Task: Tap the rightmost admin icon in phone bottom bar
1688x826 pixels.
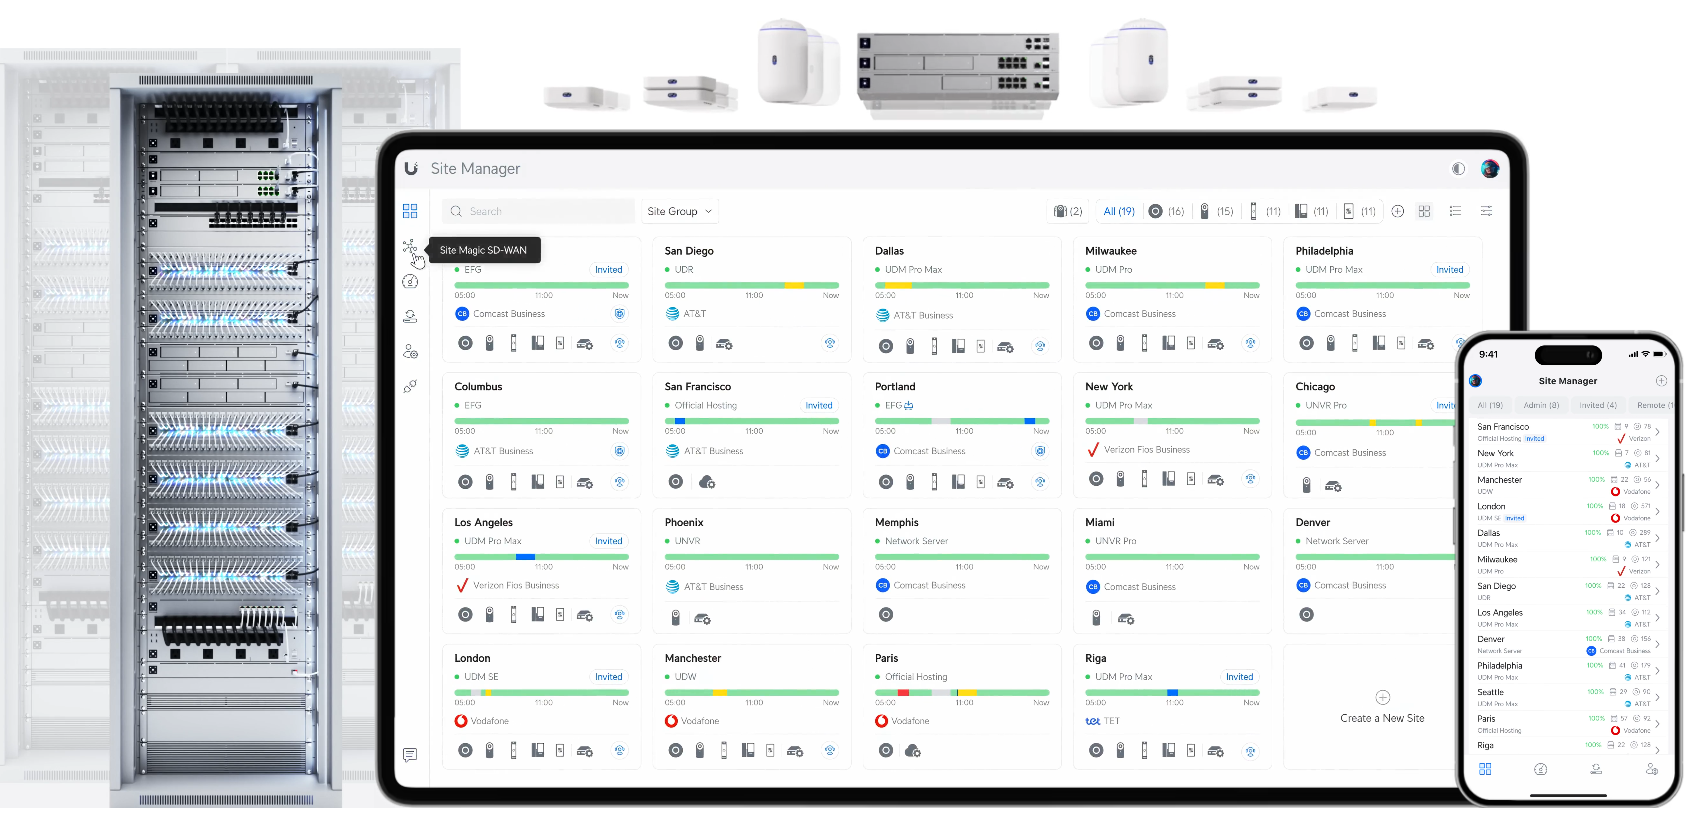Action: 1651,769
